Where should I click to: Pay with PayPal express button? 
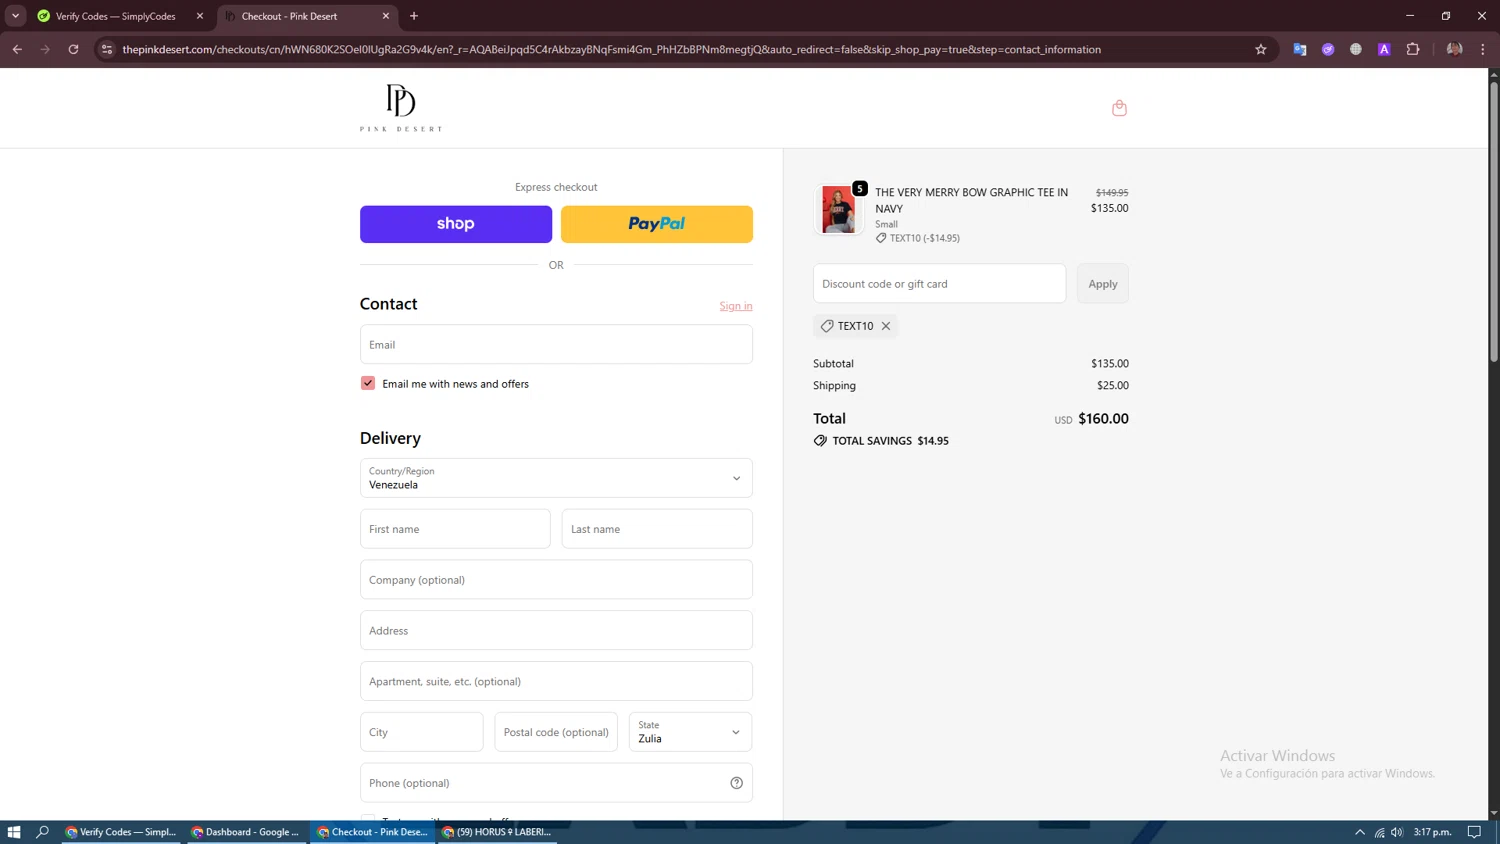click(x=657, y=224)
